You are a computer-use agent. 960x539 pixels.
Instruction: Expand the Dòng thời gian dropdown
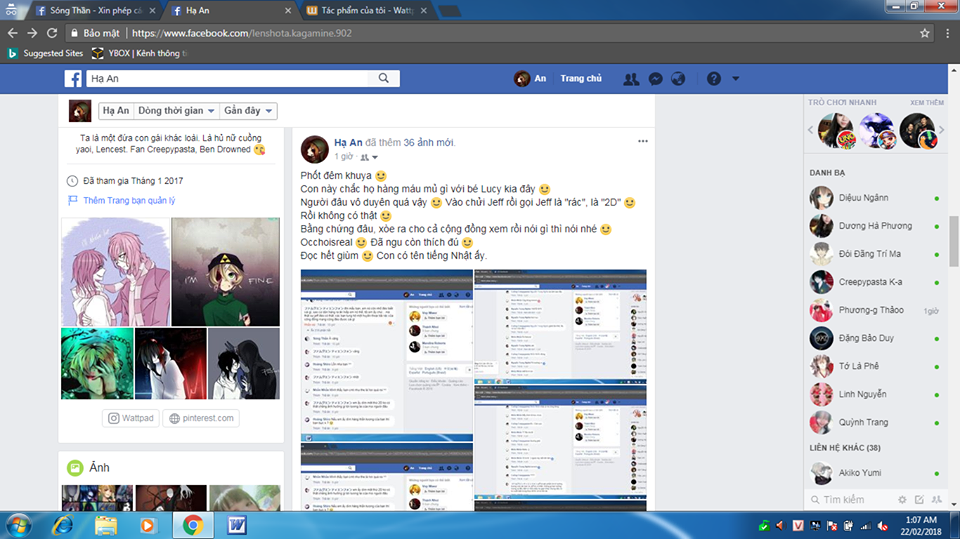[174, 111]
